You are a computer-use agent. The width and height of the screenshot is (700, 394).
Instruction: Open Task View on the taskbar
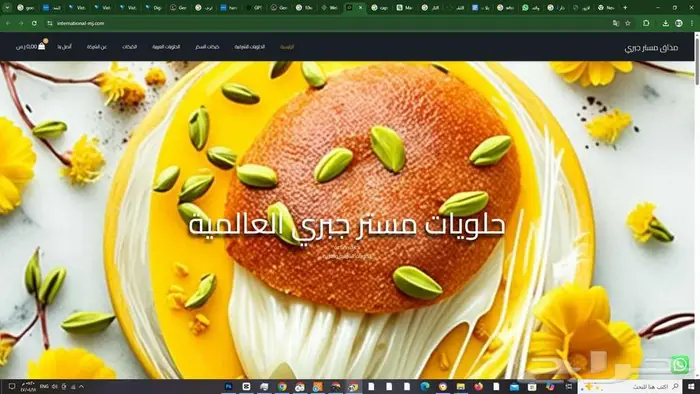[x=569, y=386]
